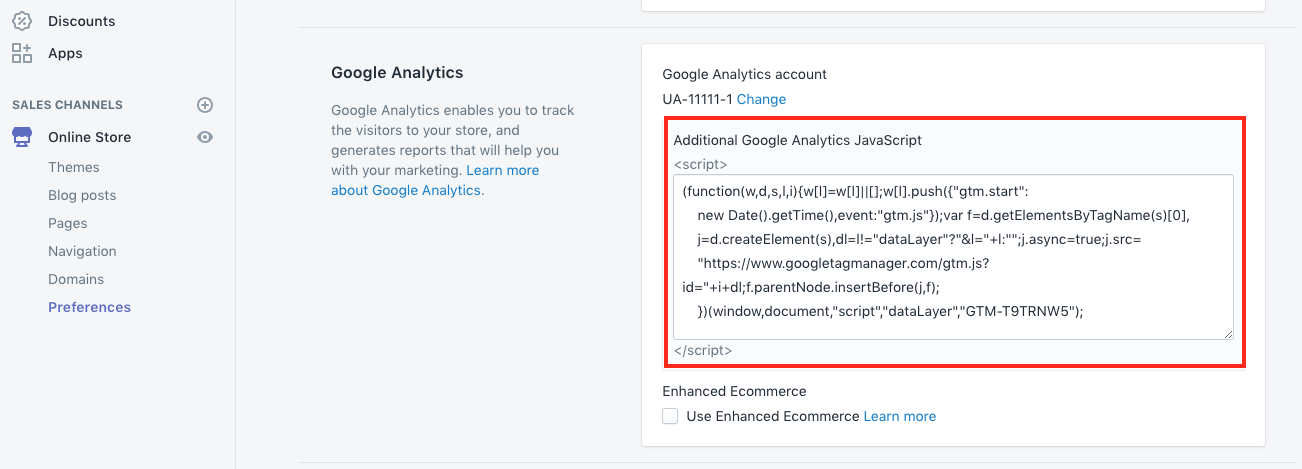Click the Apps grid icon
This screenshot has height=469, width=1302.
[21, 53]
